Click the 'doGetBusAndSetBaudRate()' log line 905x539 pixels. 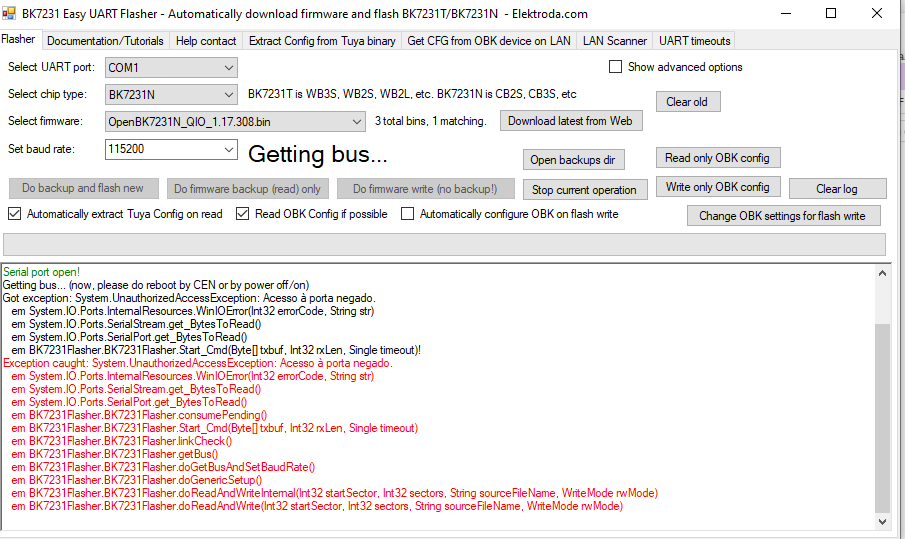coord(163,467)
